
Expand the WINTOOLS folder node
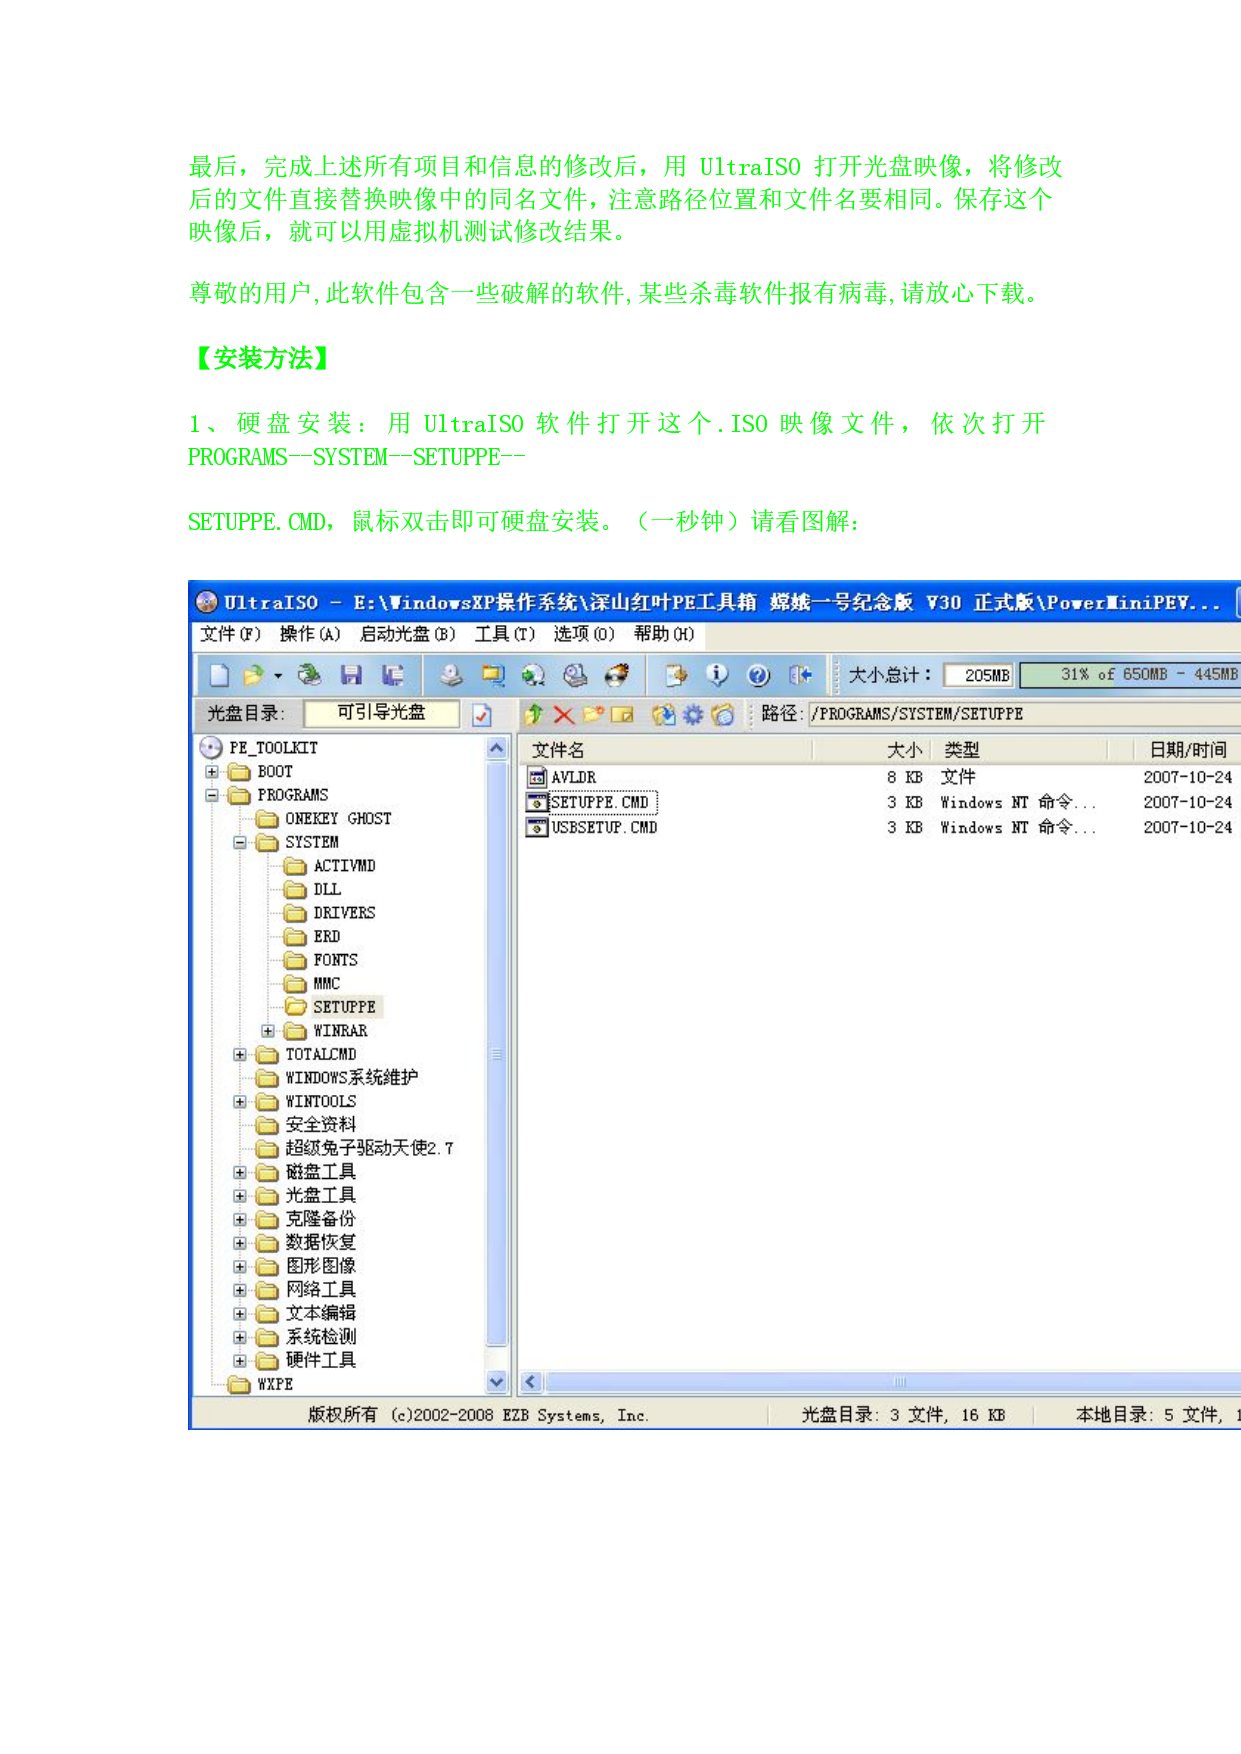(240, 1102)
